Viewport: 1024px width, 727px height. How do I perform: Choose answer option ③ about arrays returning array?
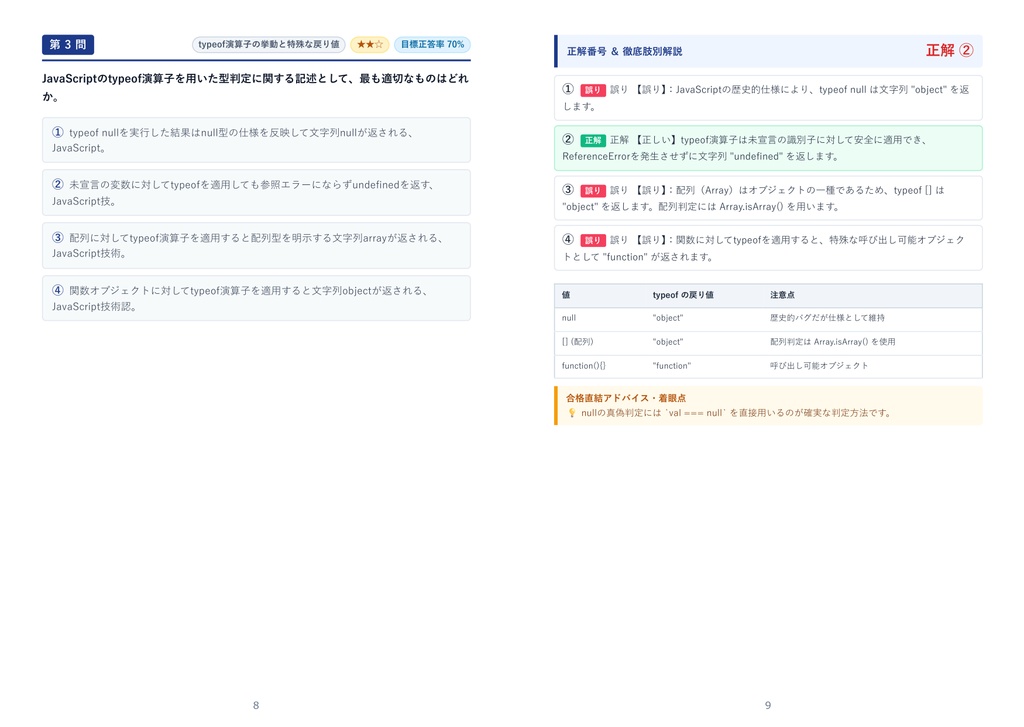pos(256,246)
